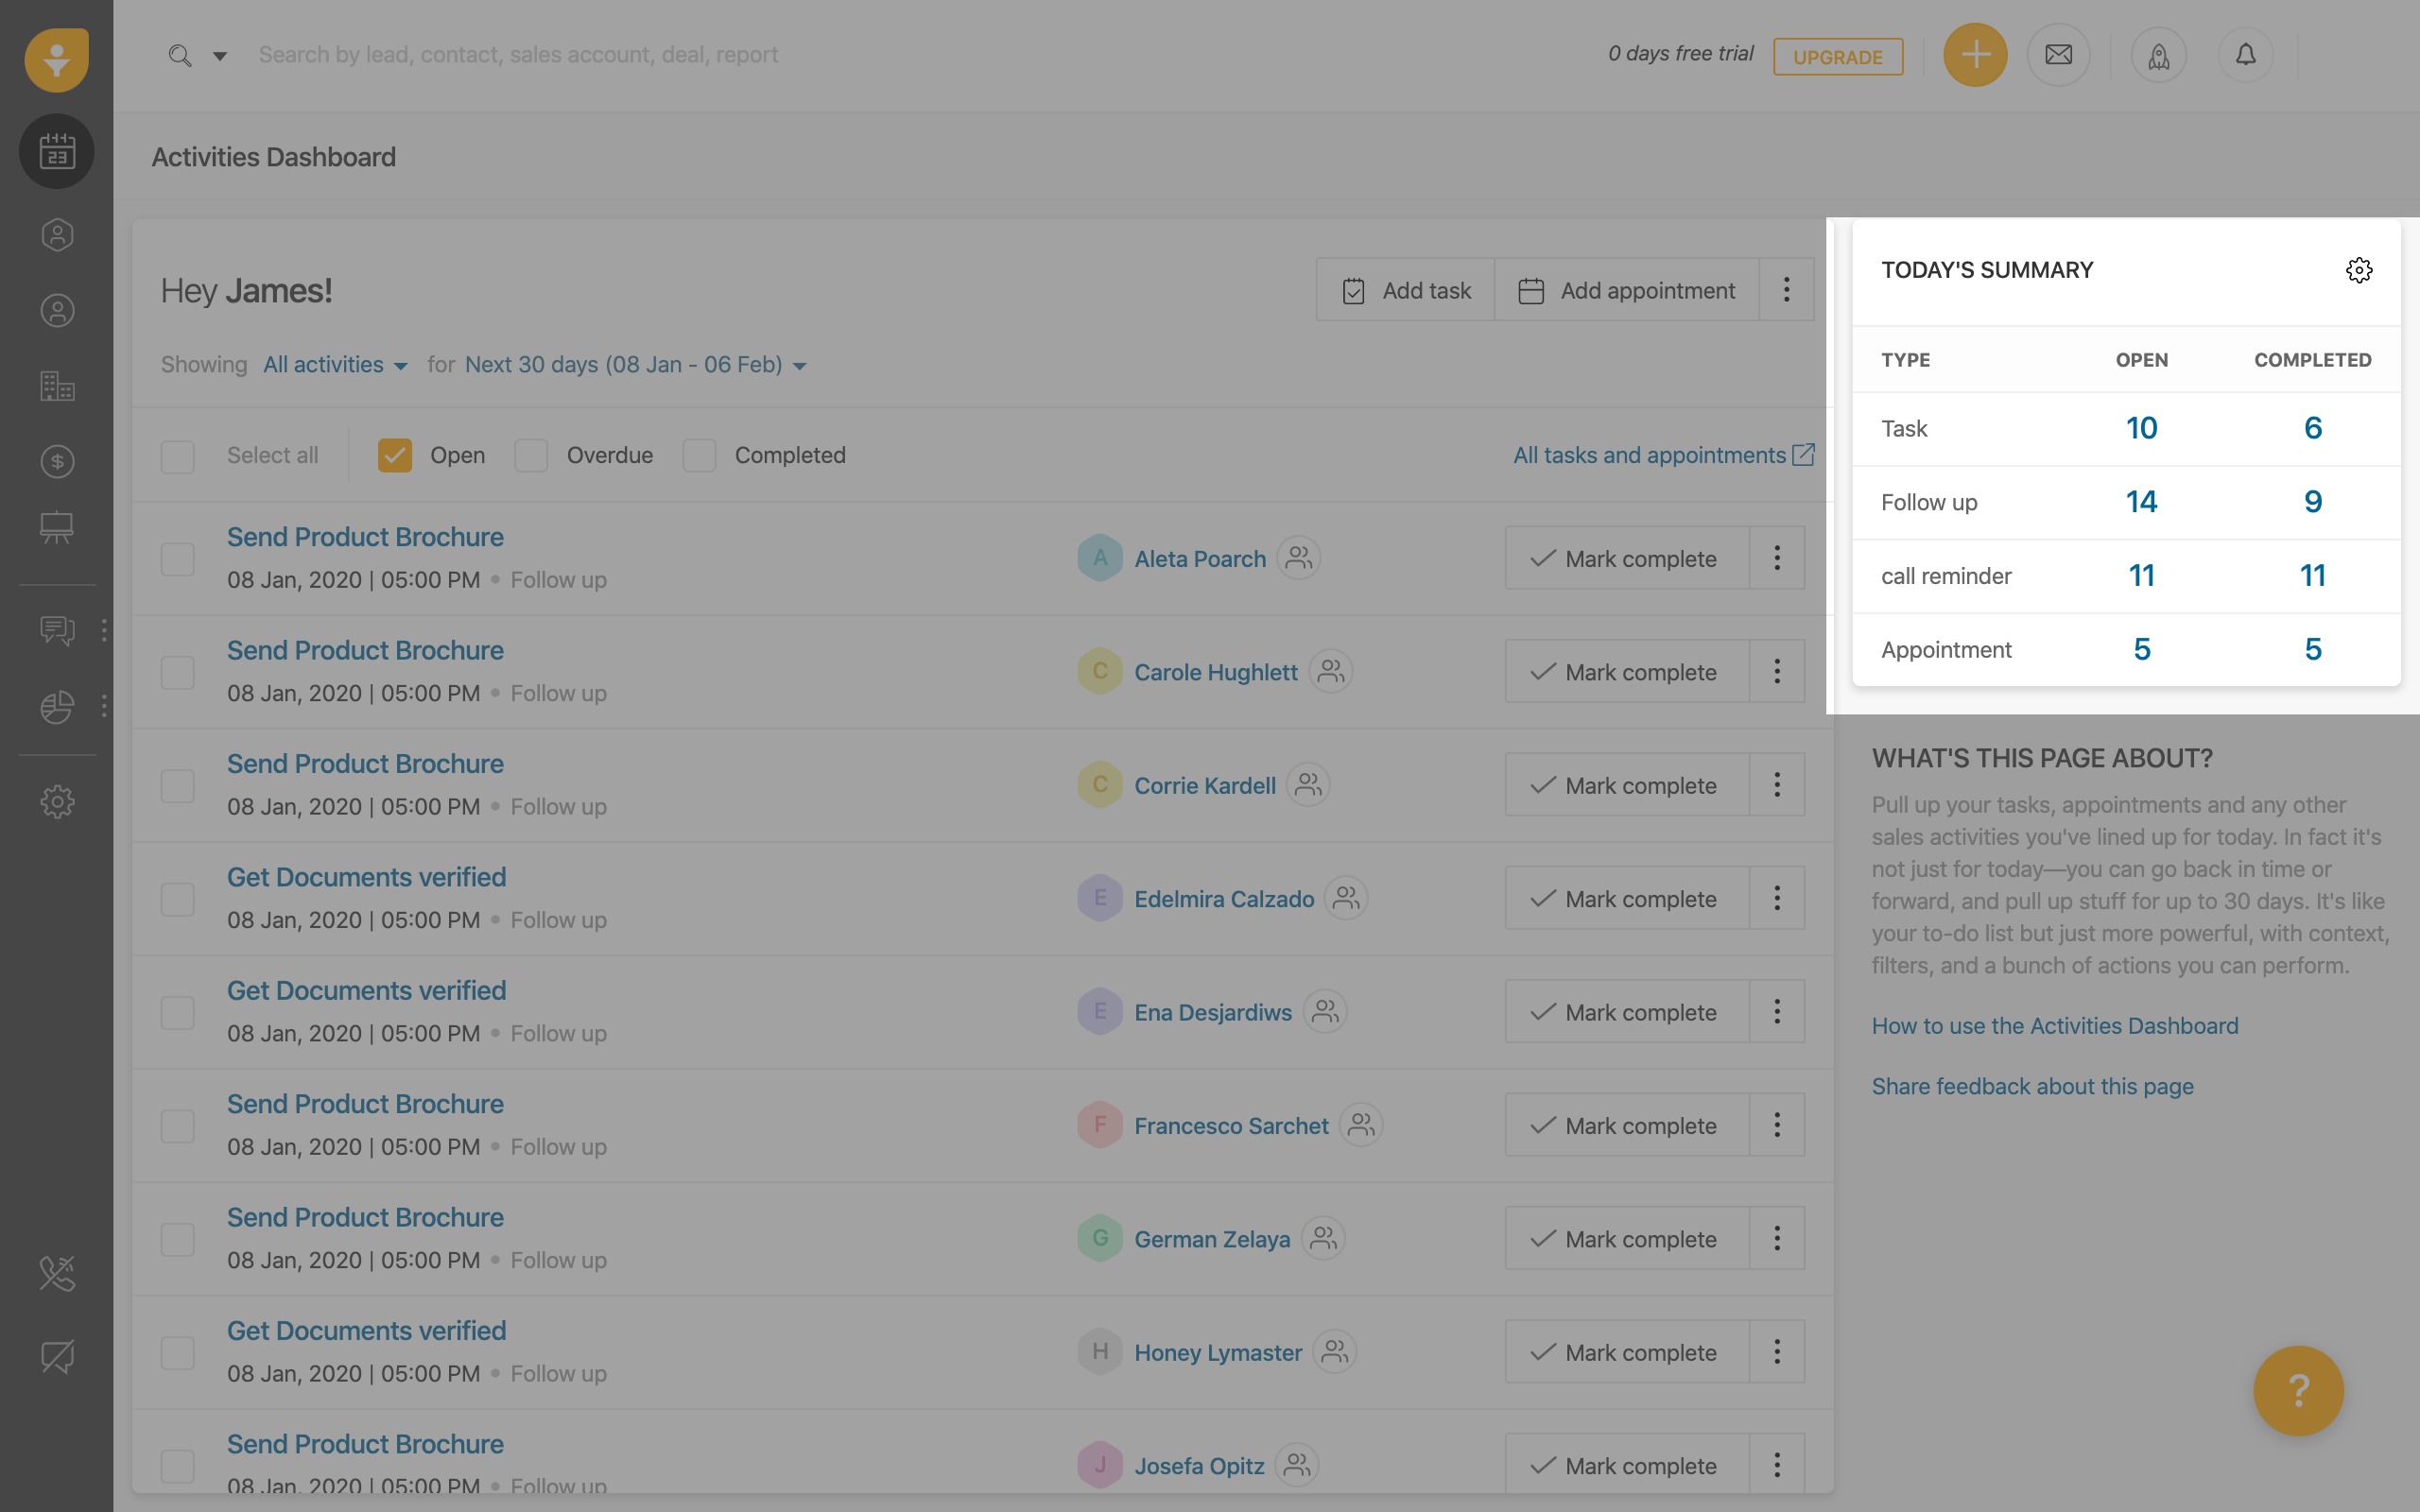Viewport: 2420px width, 1512px height.
Task: Open the Next 30 days date range dropdown
Action: point(636,365)
